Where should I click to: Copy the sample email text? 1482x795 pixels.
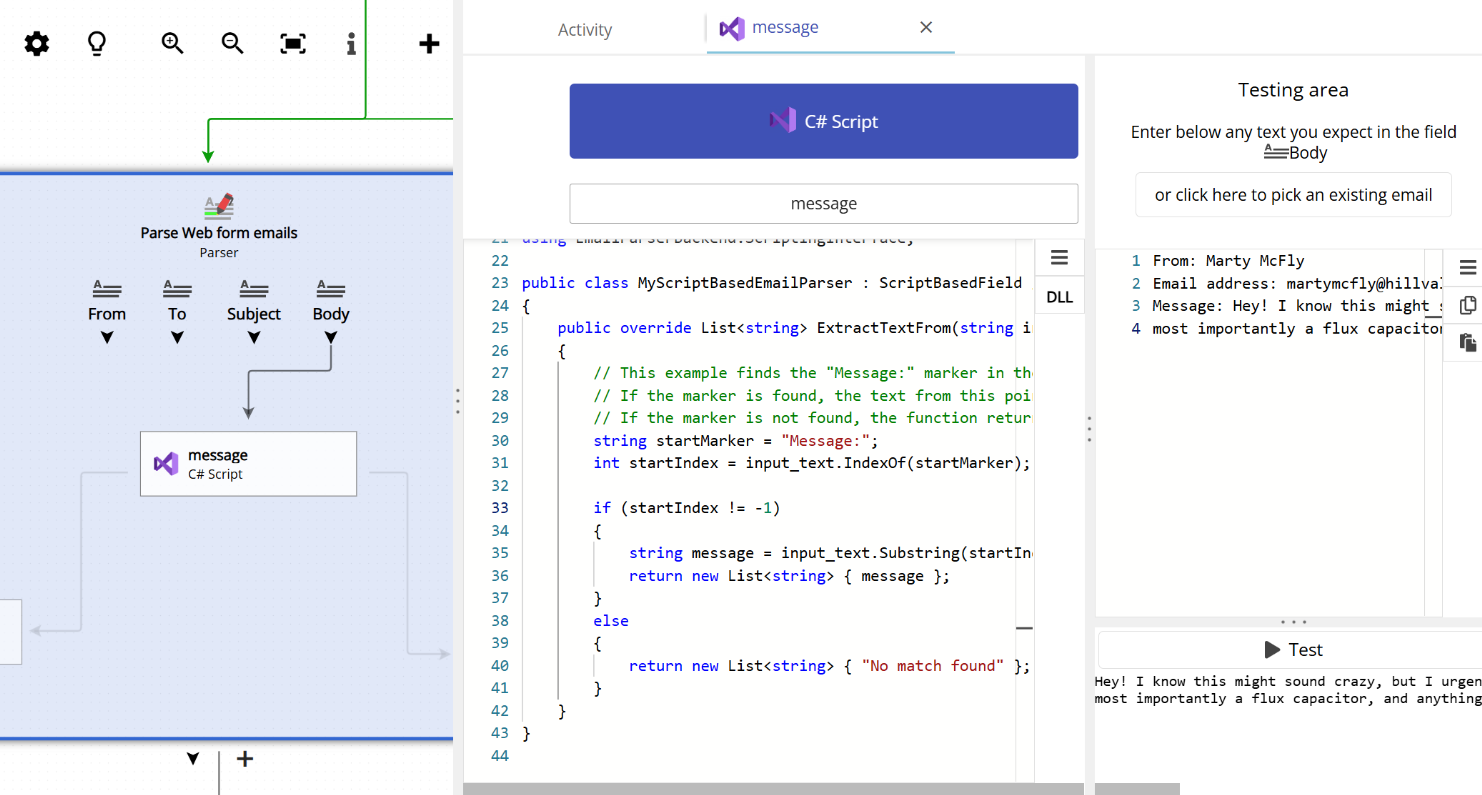(x=1468, y=305)
